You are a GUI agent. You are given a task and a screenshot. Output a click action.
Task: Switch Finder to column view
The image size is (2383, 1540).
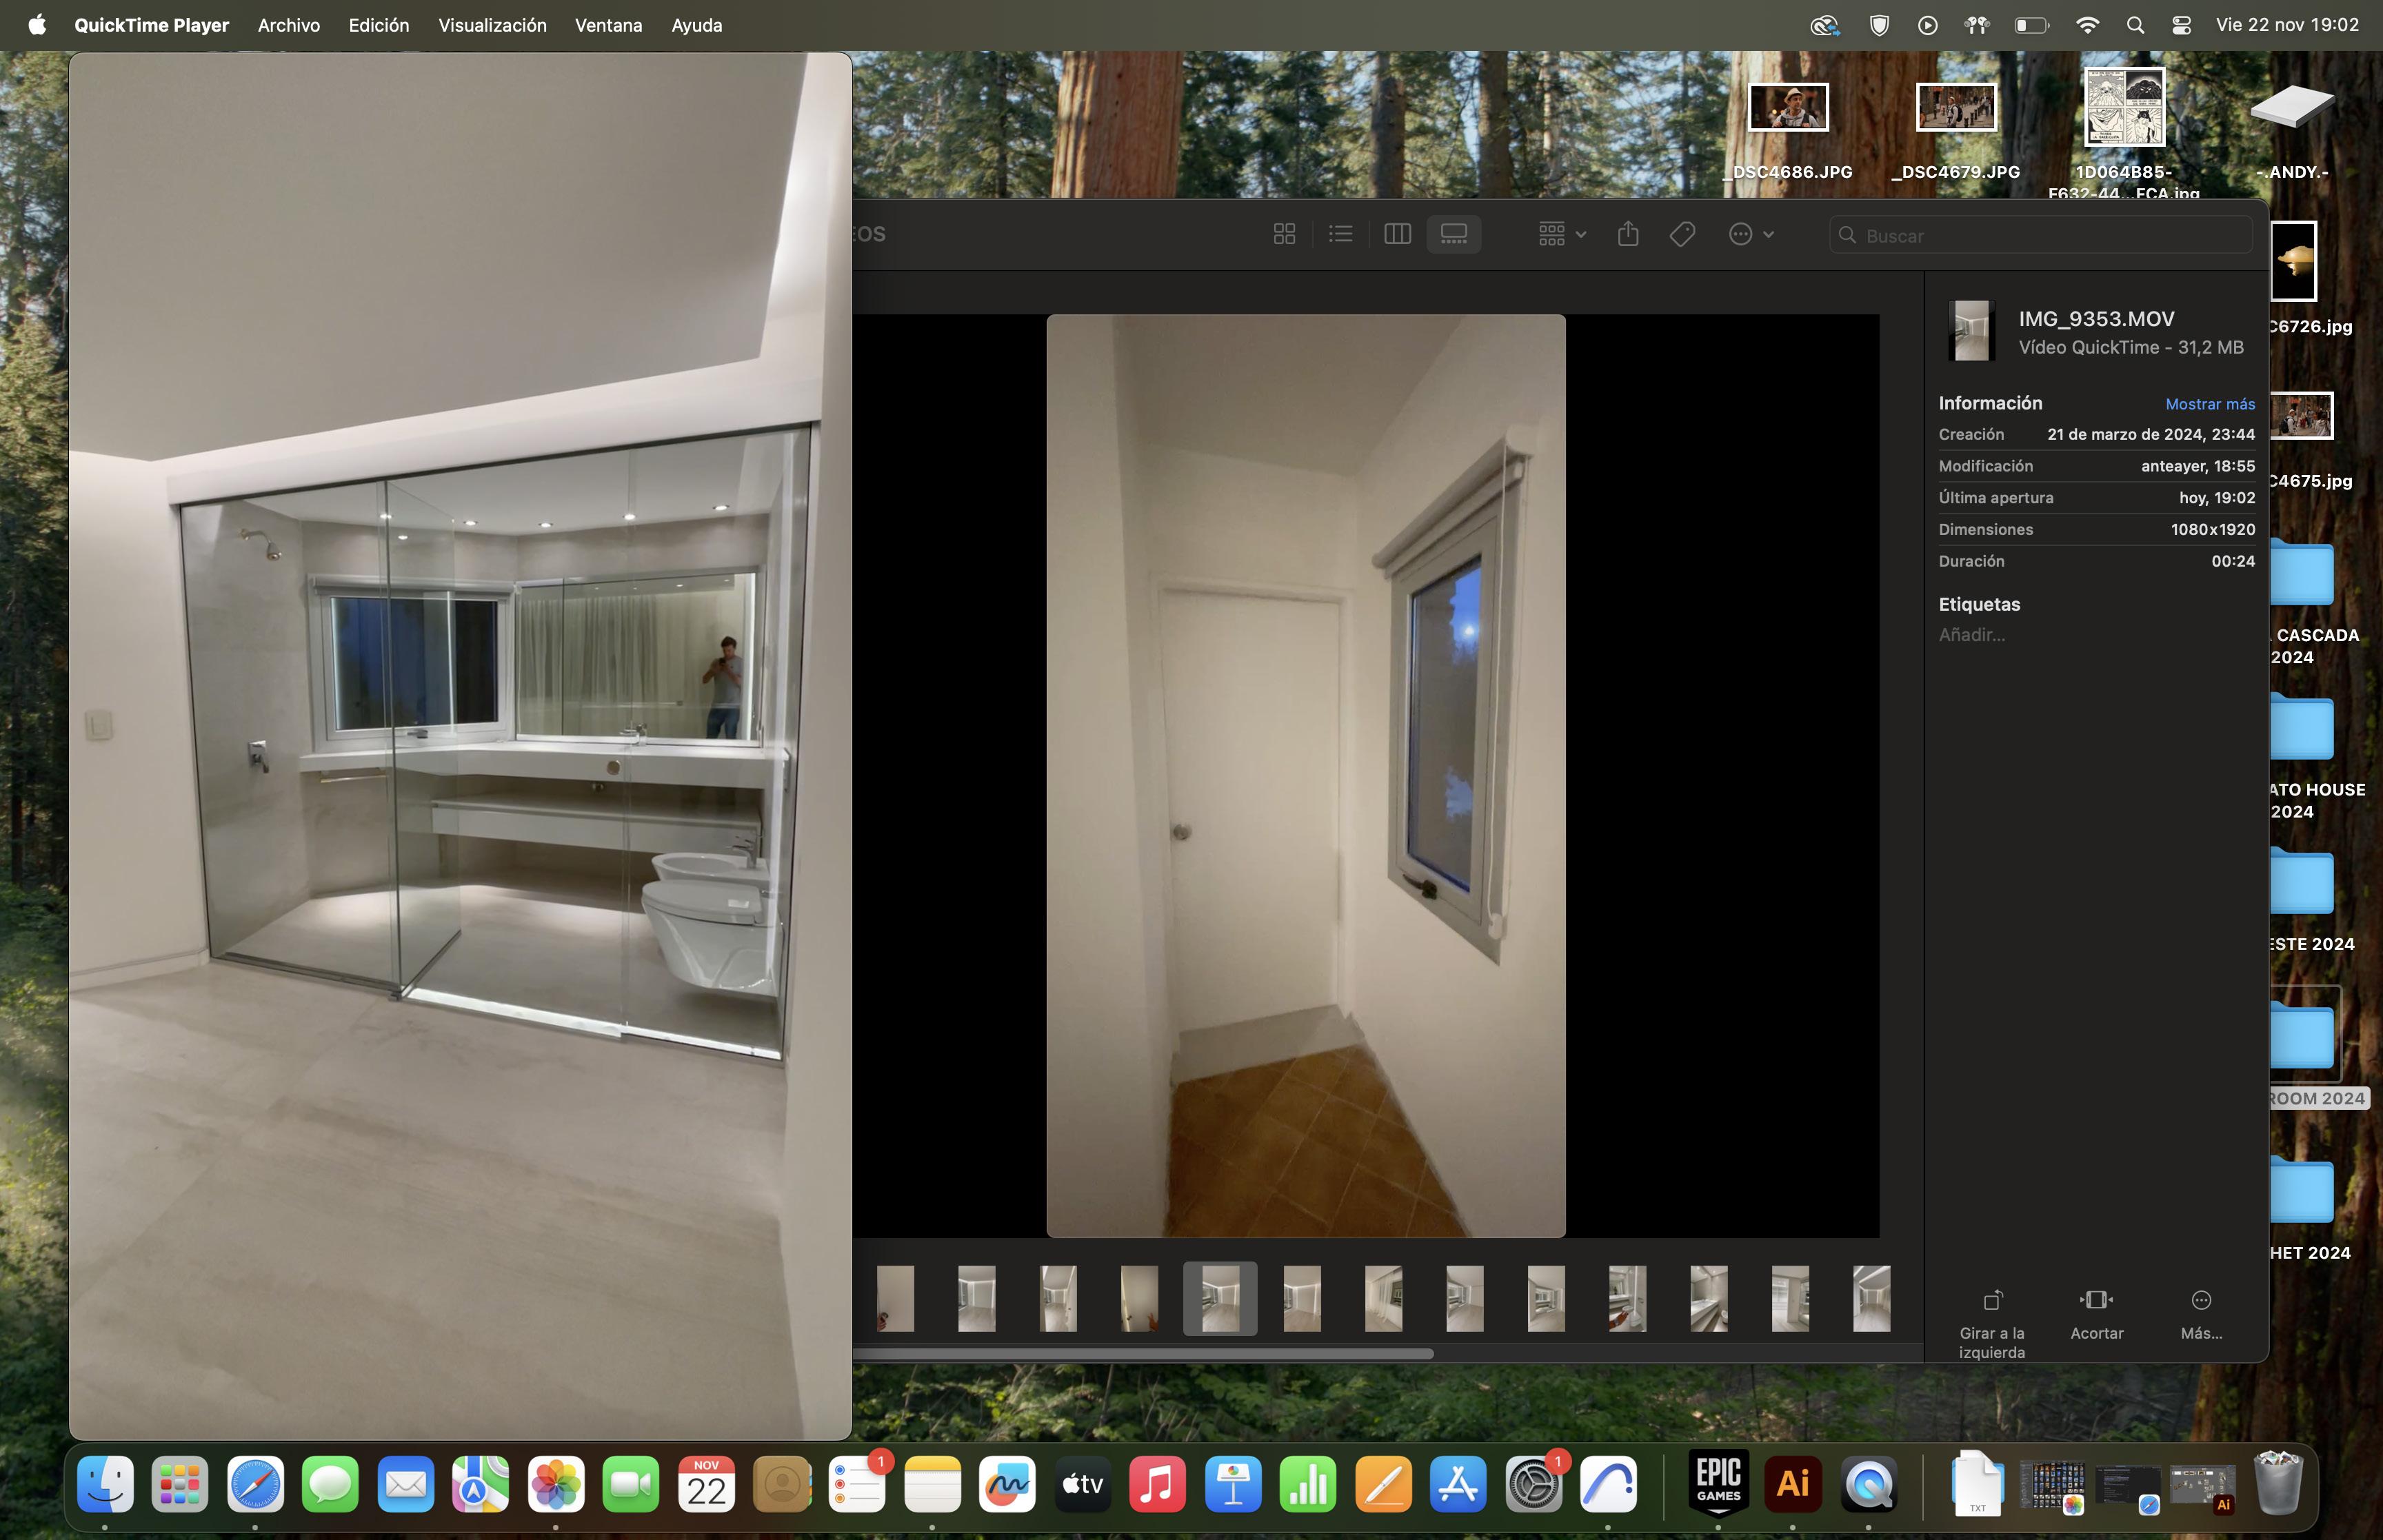click(x=1397, y=234)
